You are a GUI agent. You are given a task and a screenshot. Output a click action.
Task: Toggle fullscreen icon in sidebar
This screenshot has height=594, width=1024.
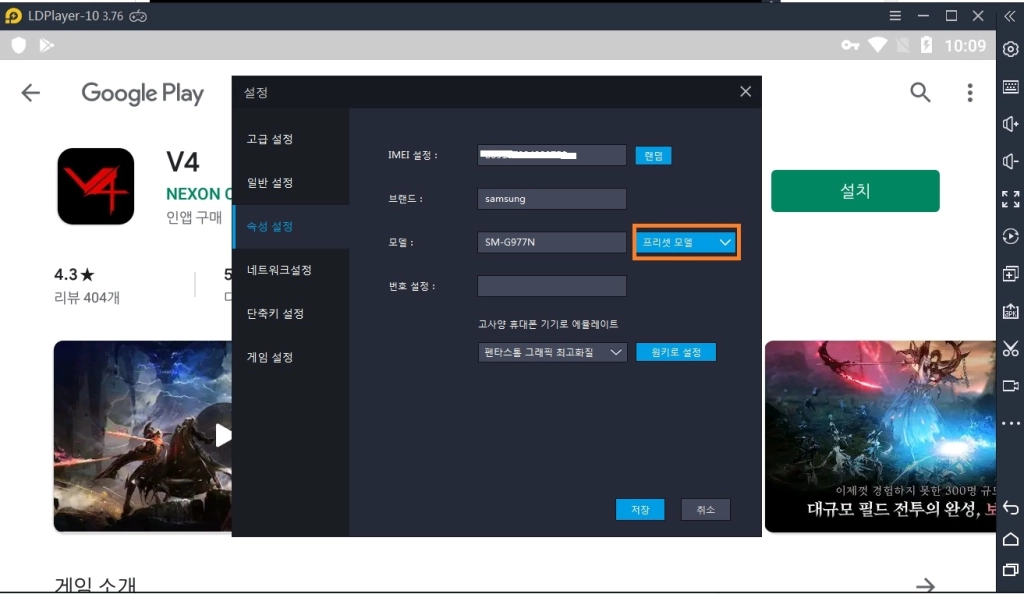click(1010, 198)
